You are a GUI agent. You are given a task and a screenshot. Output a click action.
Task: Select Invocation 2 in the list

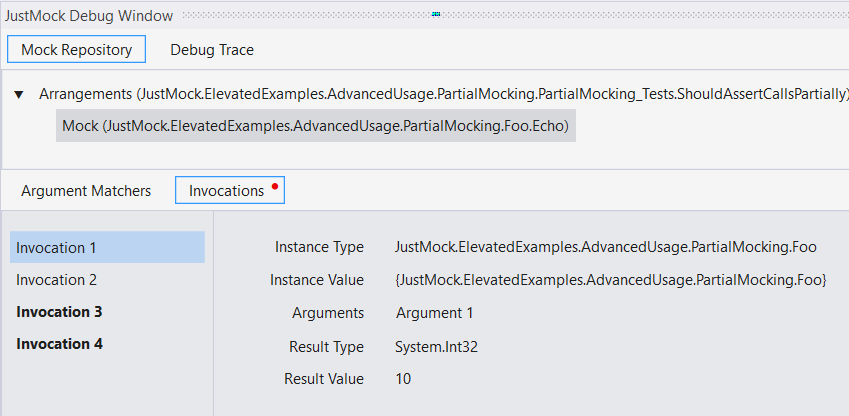coord(107,280)
